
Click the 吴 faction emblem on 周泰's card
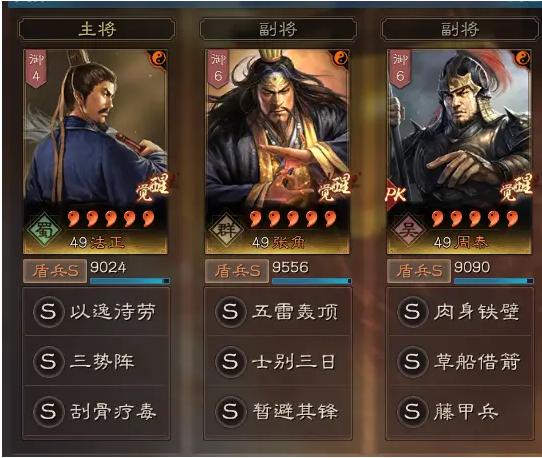coord(408,230)
